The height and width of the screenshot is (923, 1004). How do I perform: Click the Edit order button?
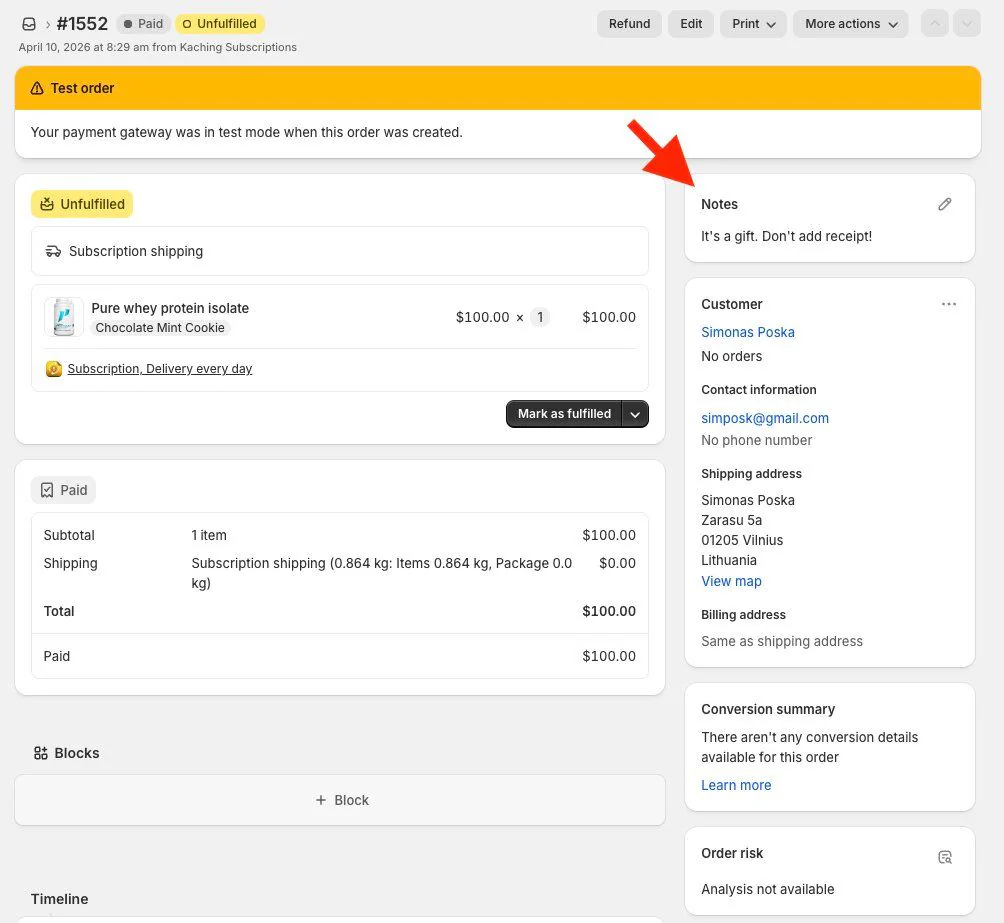691,24
